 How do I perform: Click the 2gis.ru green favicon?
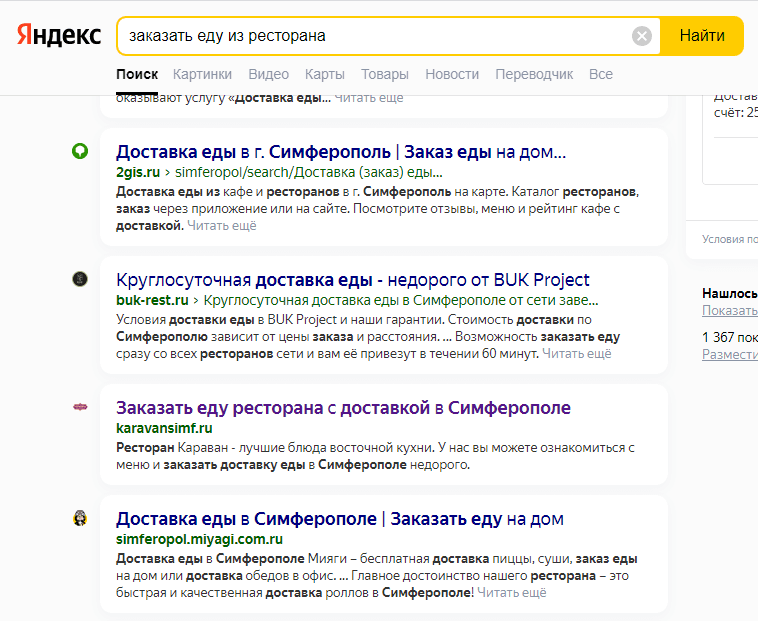coord(80,151)
